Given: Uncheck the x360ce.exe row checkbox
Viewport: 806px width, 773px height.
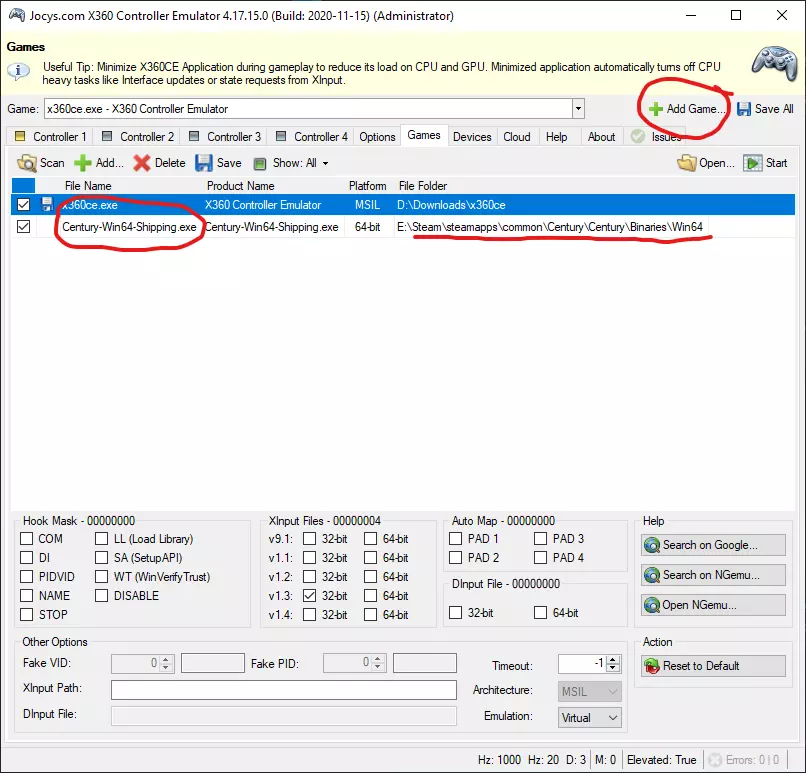Looking at the screenshot, I should pyautogui.click(x=24, y=205).
